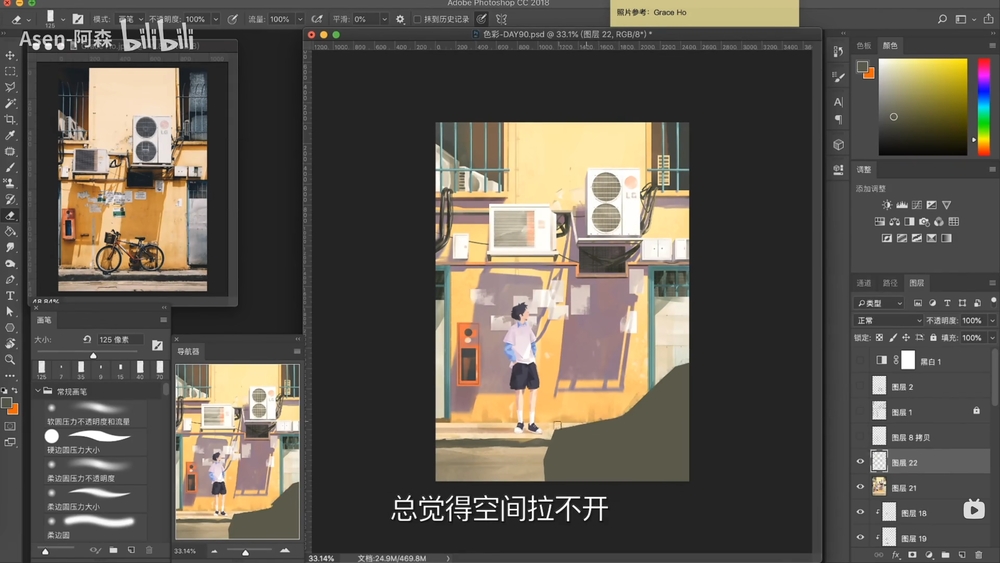Select the Type tool in toolbar
This screenshot has width=1000, height=563.
coord(11,295)
